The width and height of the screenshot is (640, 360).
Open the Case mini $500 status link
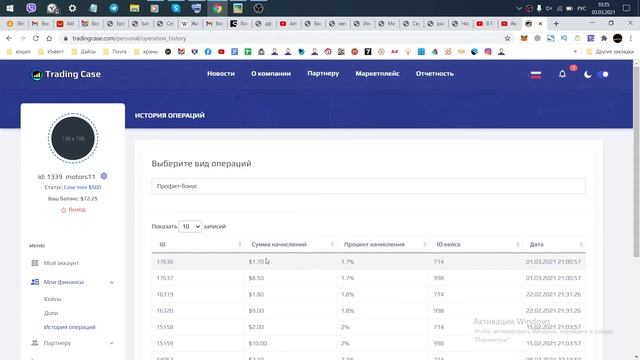point(82,187)
